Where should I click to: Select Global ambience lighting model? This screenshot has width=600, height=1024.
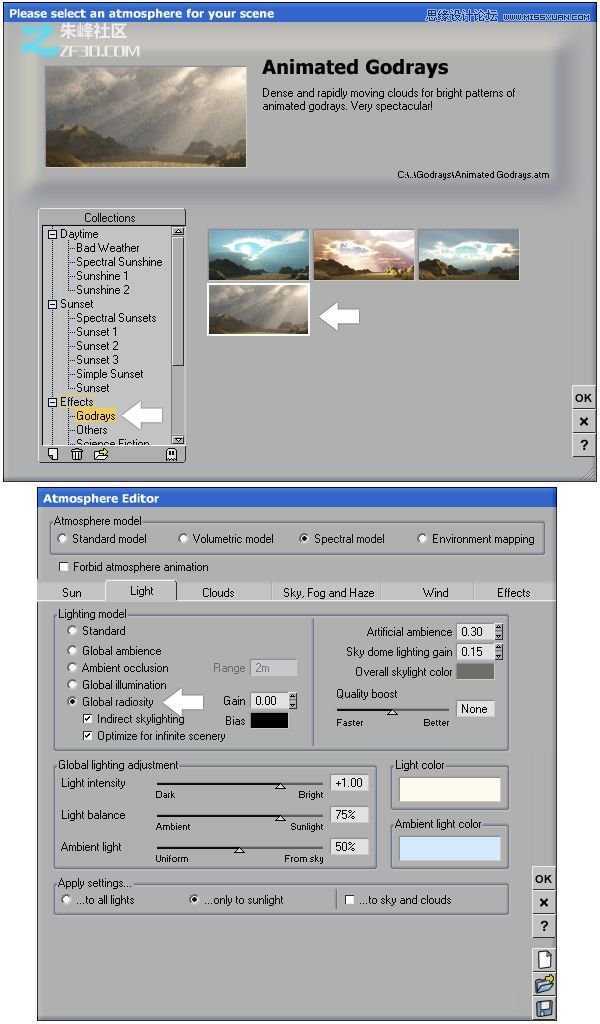72,650
